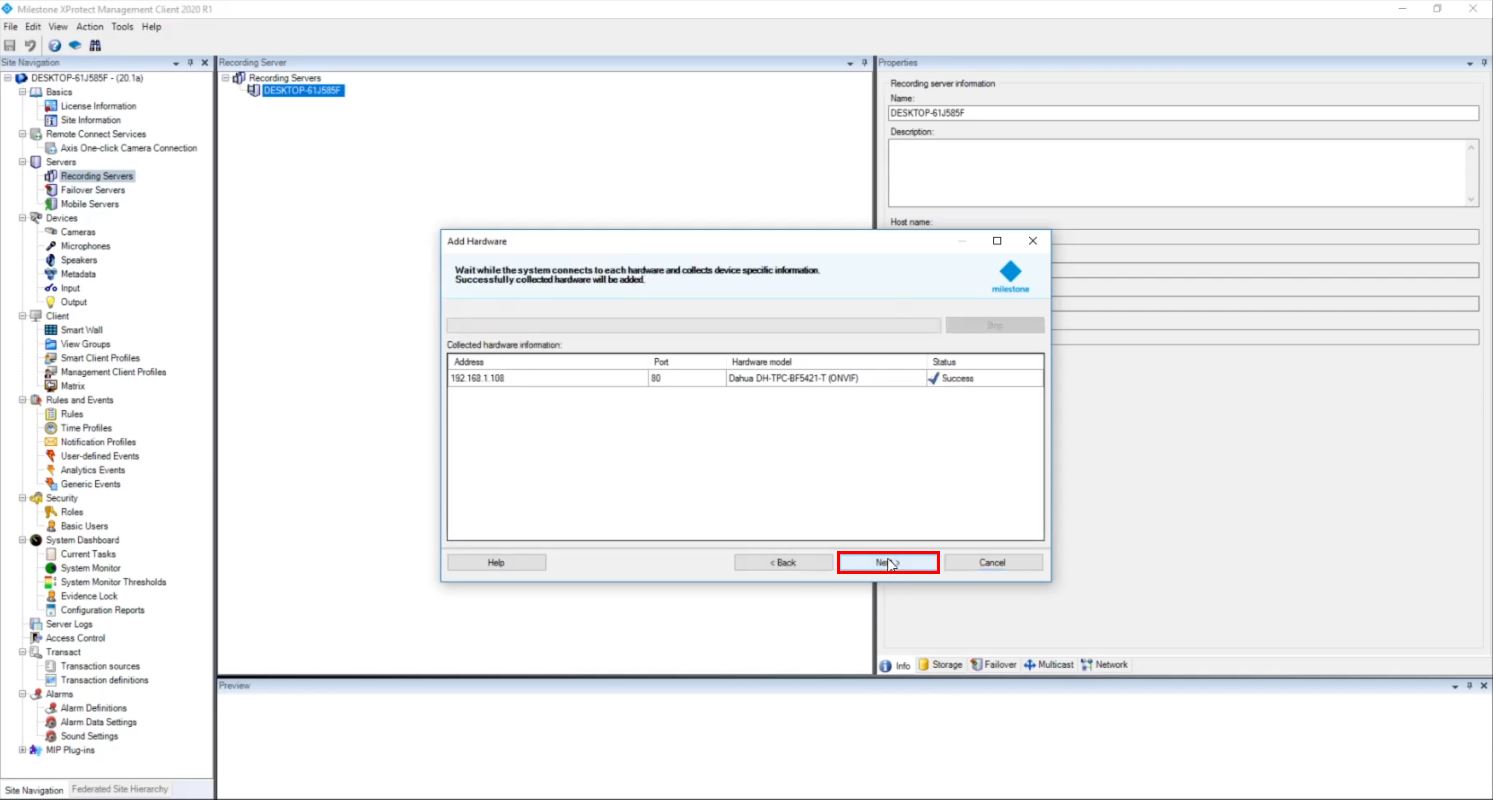
Task: Click inside the Description text box
Action: (1176, 173)
